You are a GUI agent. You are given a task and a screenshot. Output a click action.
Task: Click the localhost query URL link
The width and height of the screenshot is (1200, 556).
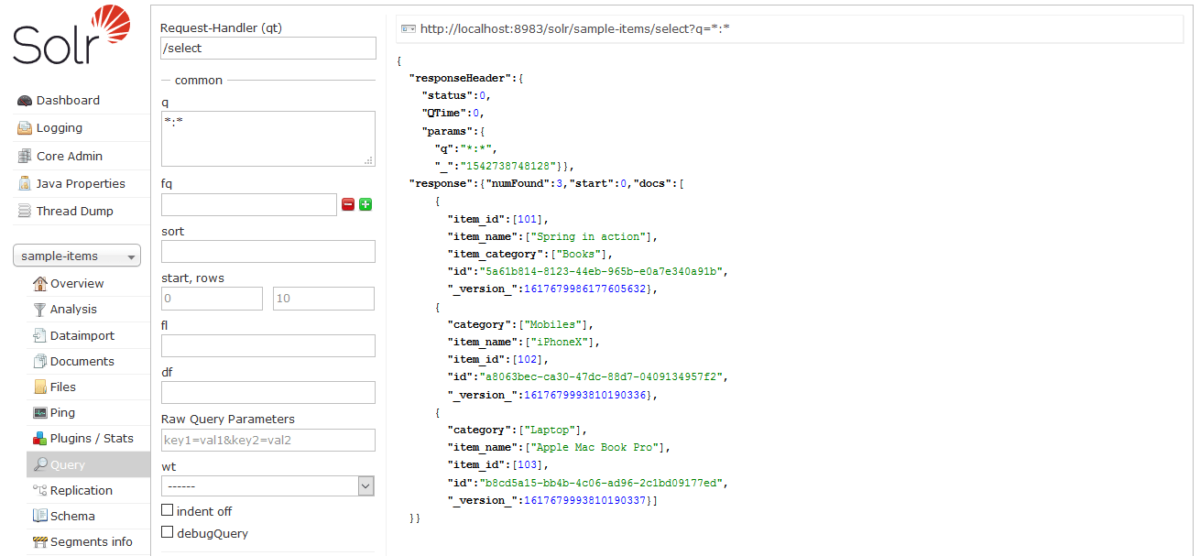574,29
